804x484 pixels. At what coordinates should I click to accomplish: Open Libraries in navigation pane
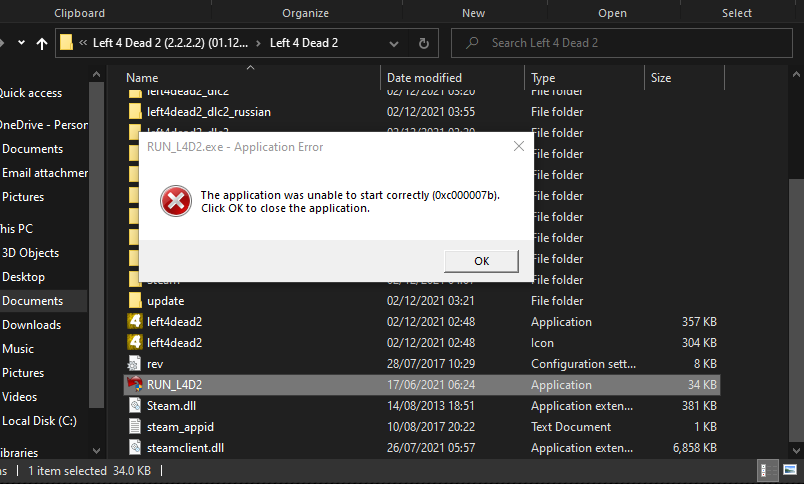click(19, 453)
